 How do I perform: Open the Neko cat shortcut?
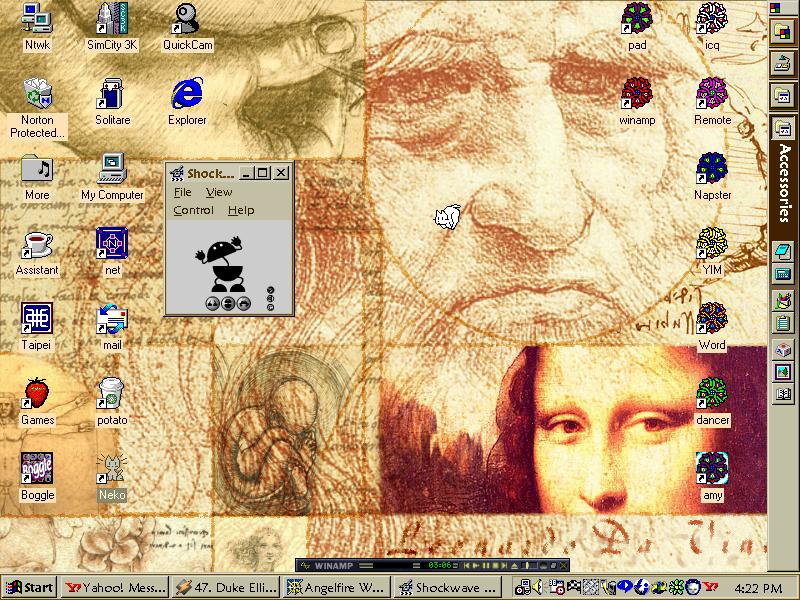click(111, 469)
